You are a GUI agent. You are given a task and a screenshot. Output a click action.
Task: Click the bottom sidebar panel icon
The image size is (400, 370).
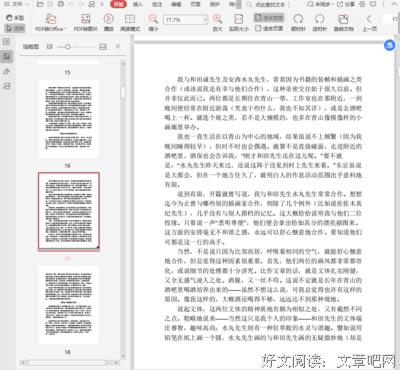(x=6, y=86)
